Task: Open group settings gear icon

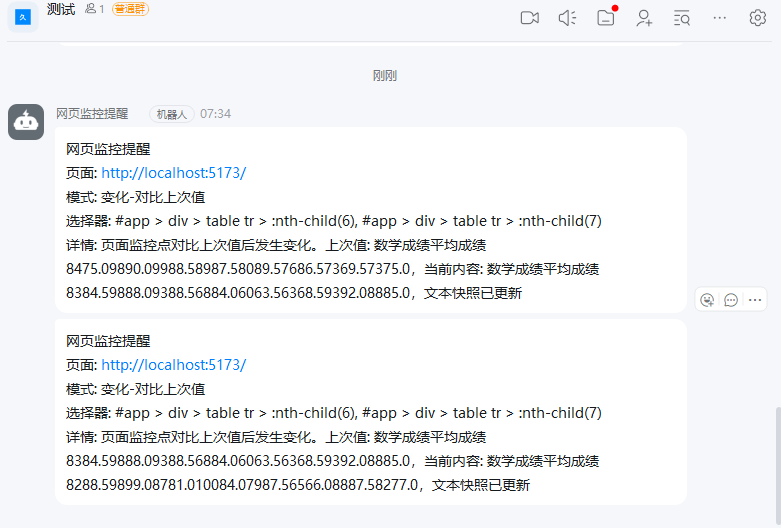Action: point(758,18)
